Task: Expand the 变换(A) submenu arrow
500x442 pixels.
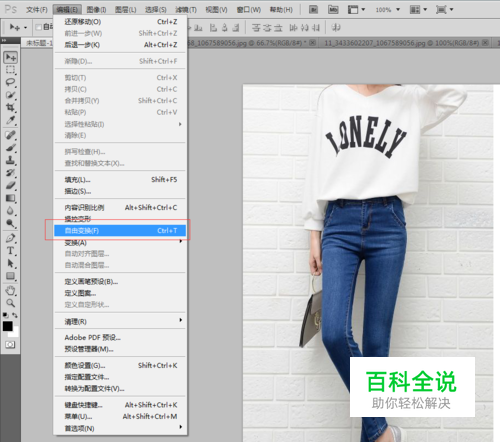Action: [x=180, y=241]
